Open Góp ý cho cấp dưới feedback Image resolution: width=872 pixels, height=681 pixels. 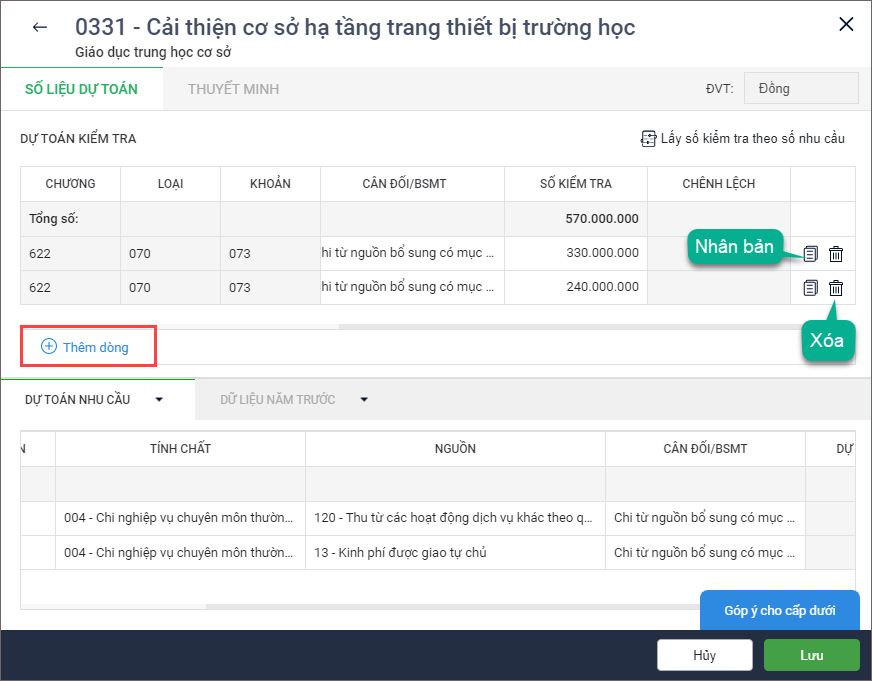[780, 610]
